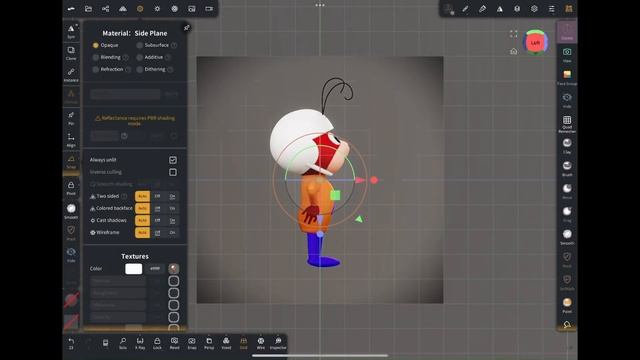Tap the Clone tool in left bar
Viewport: 640px width, 360px height.
coord(71,53)
